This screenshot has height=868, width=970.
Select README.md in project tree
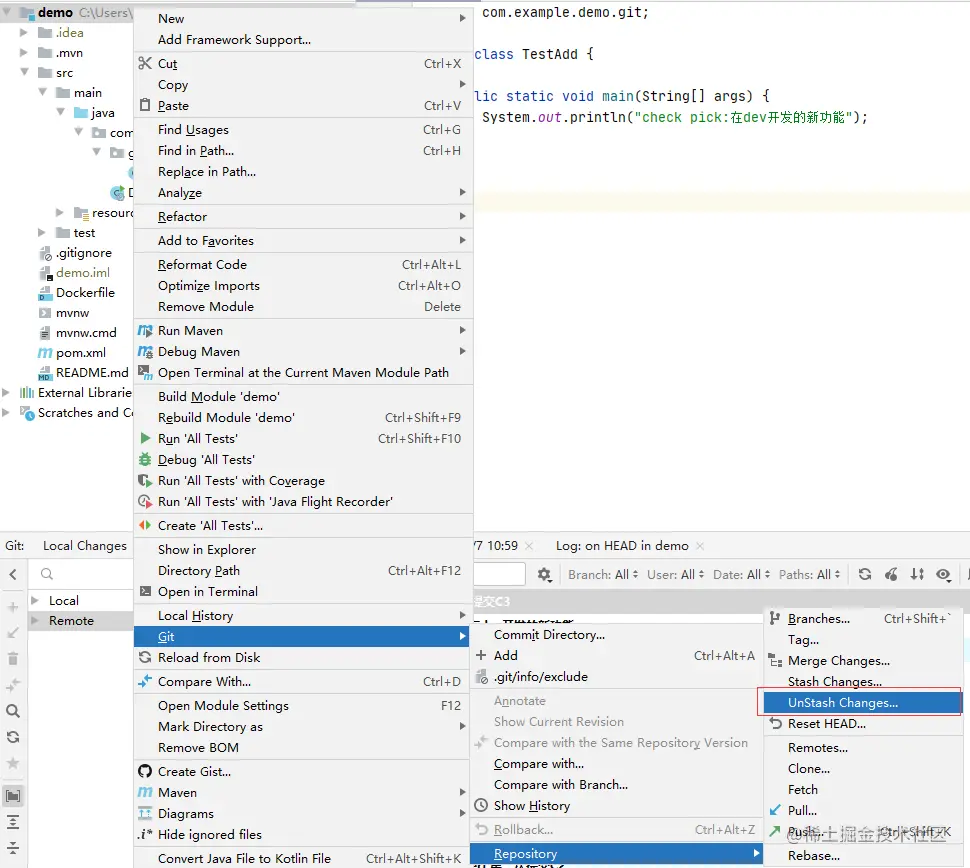92,372
